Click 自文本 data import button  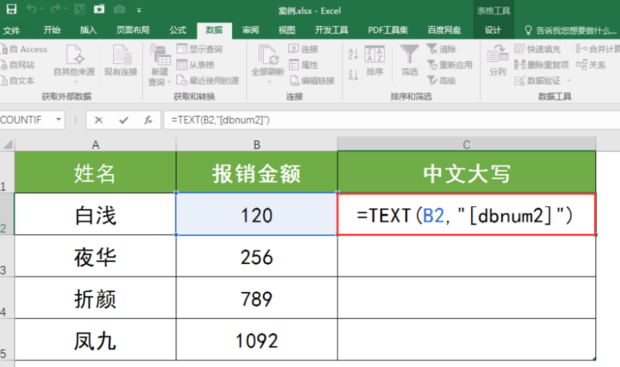18,81
